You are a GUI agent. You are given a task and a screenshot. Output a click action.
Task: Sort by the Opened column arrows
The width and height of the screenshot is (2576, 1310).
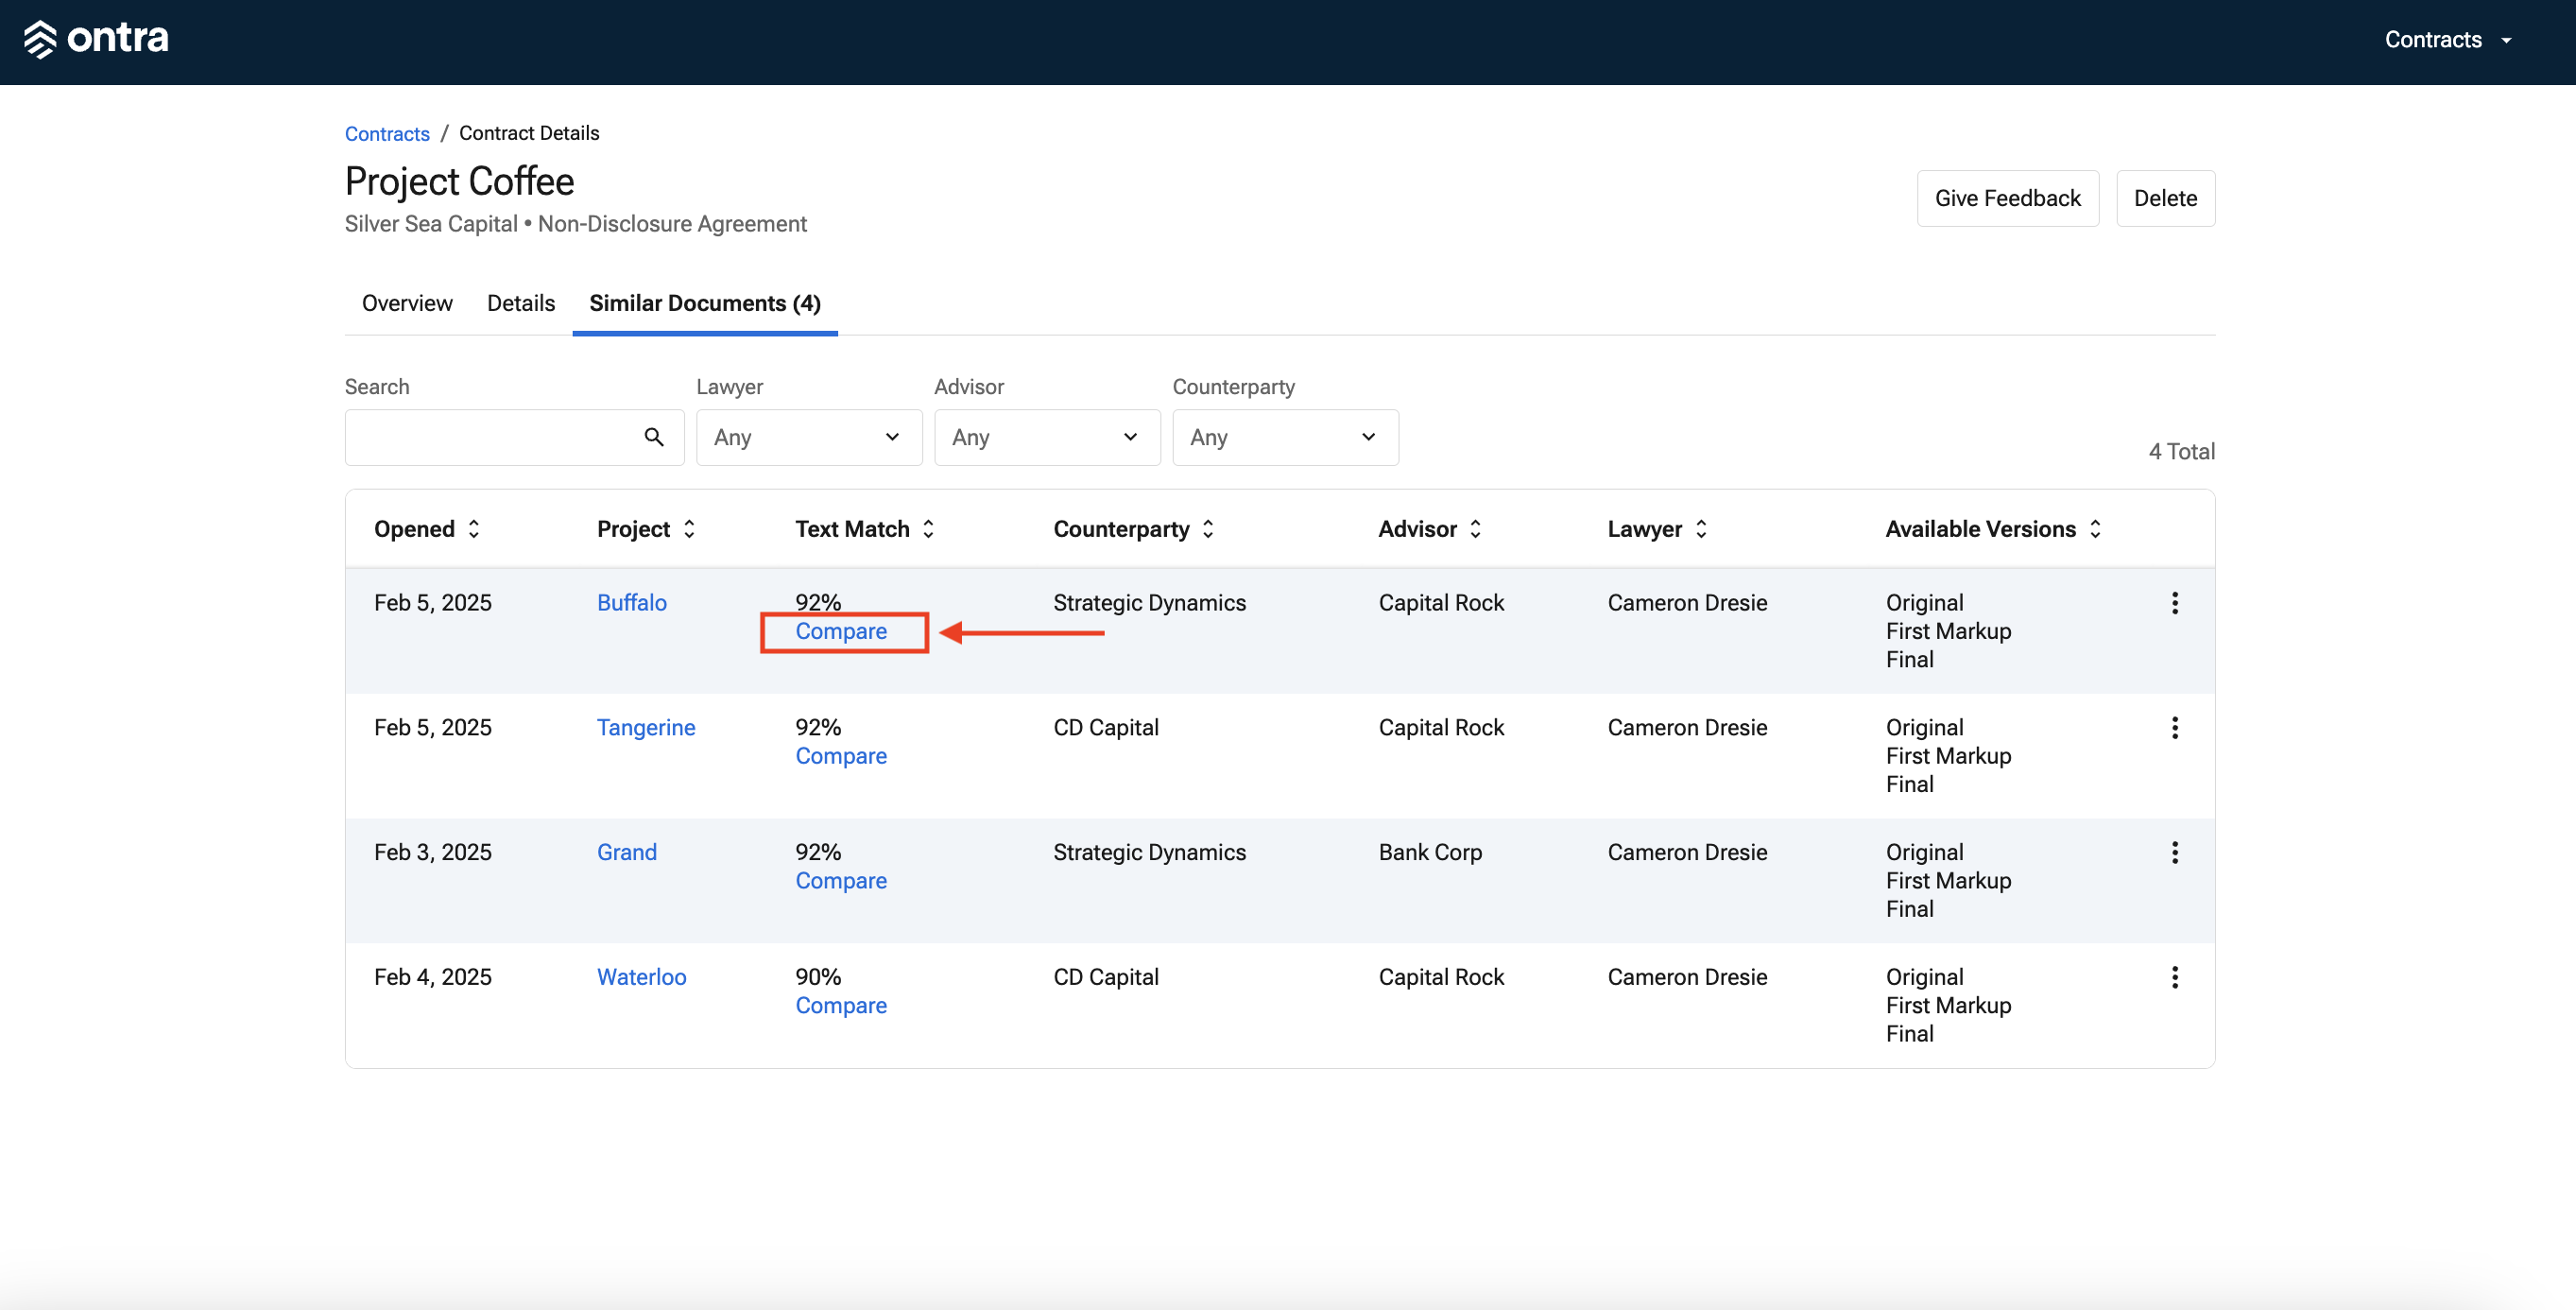(474, 529)
